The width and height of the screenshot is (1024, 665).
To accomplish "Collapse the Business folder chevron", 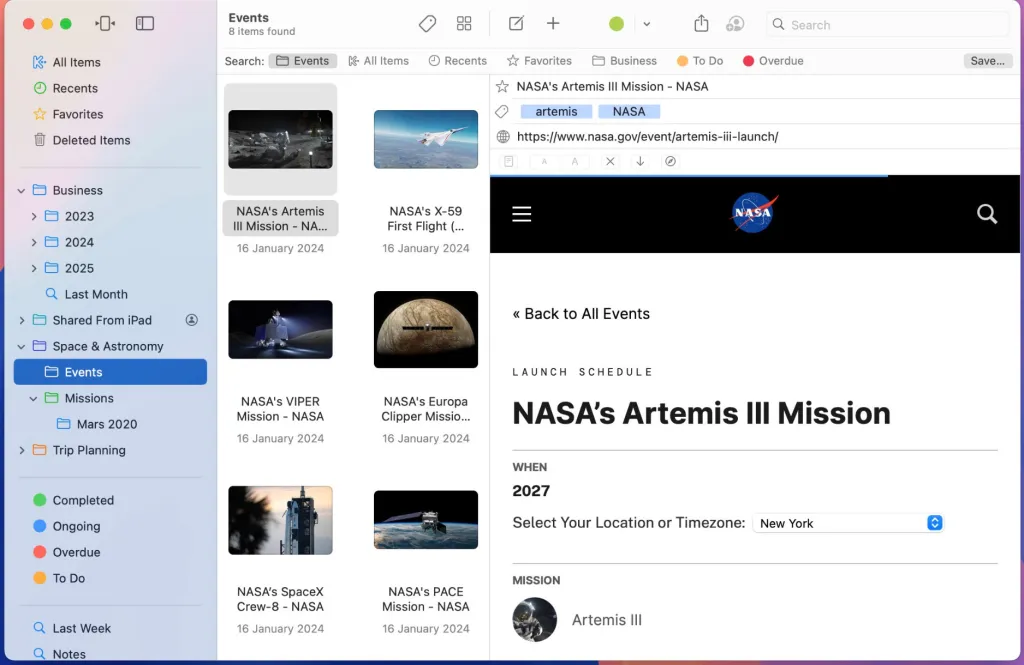I will tap(22, 191).
